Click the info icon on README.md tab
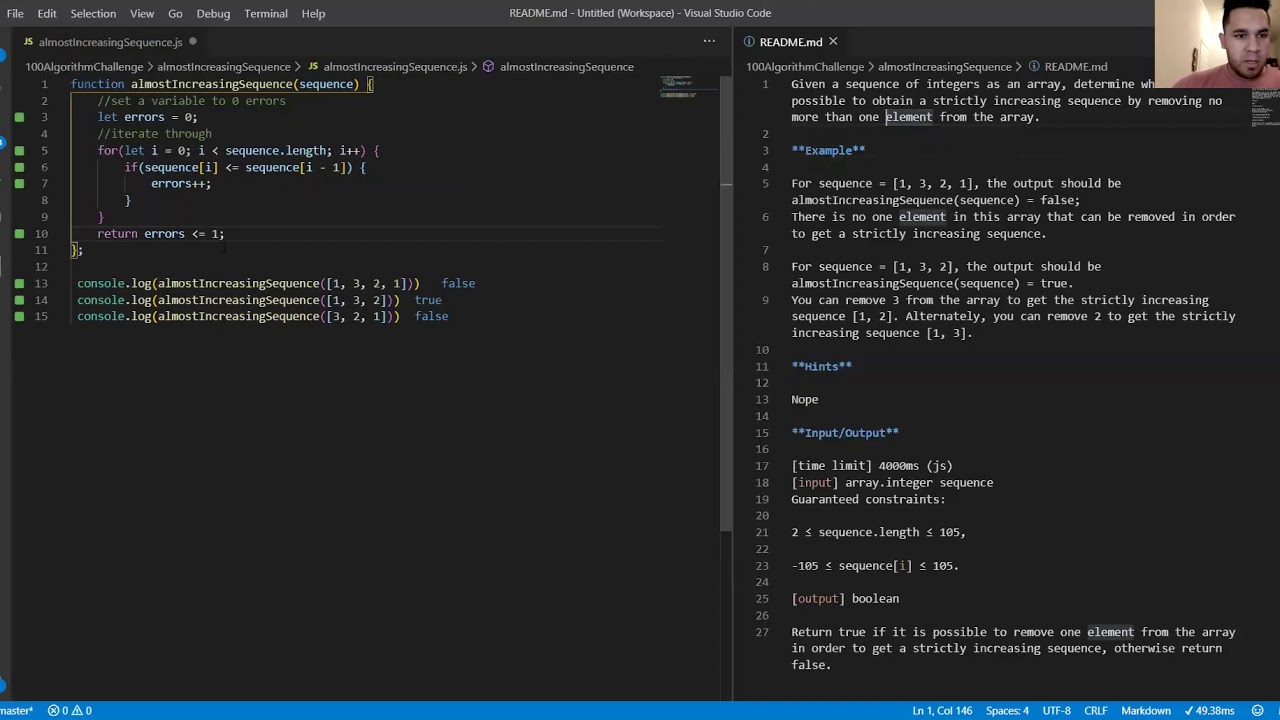The height and width of the screenshot is (720, 1280). [749, 42]
